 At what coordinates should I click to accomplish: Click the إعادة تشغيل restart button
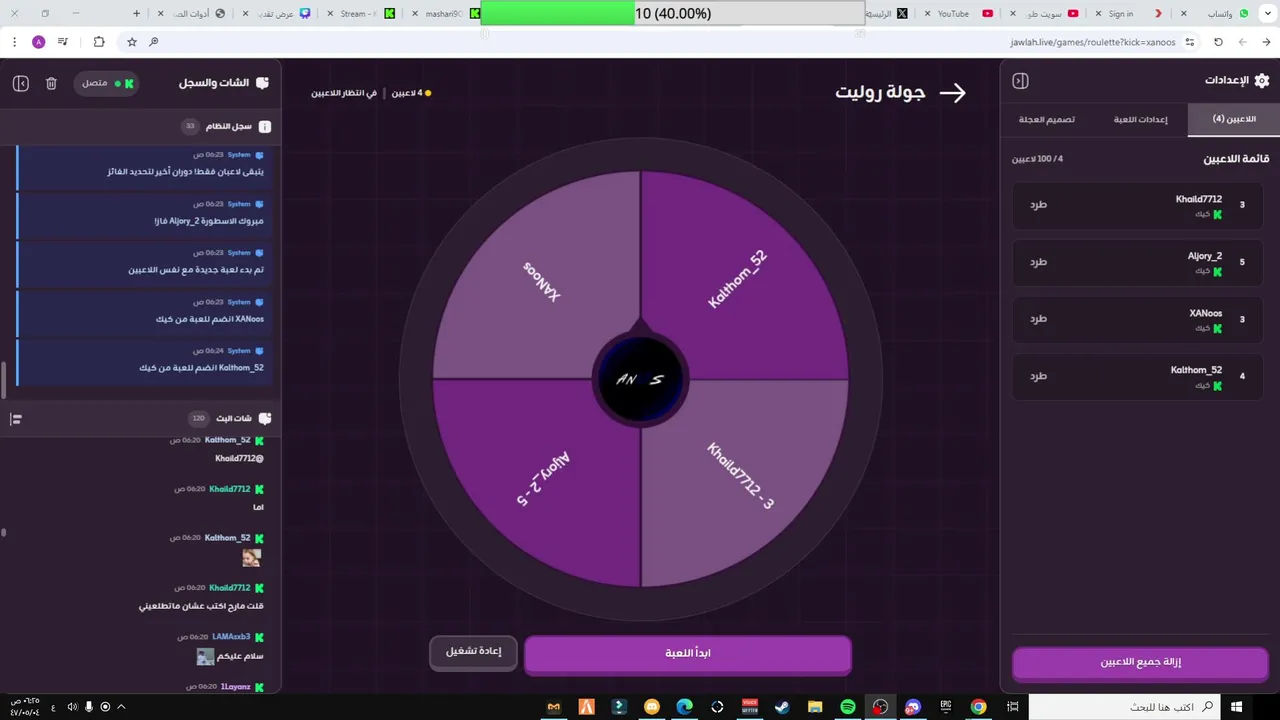tap(473, 652)
